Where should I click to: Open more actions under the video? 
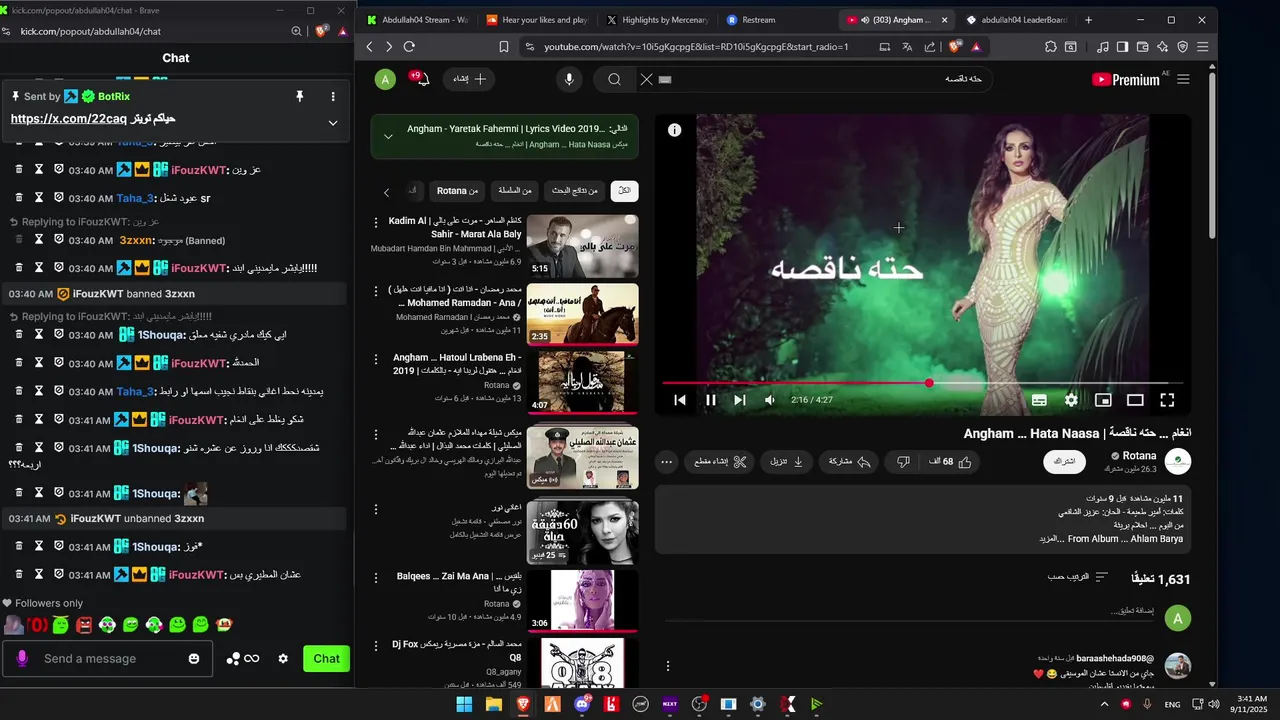click(x=667, y=462)
